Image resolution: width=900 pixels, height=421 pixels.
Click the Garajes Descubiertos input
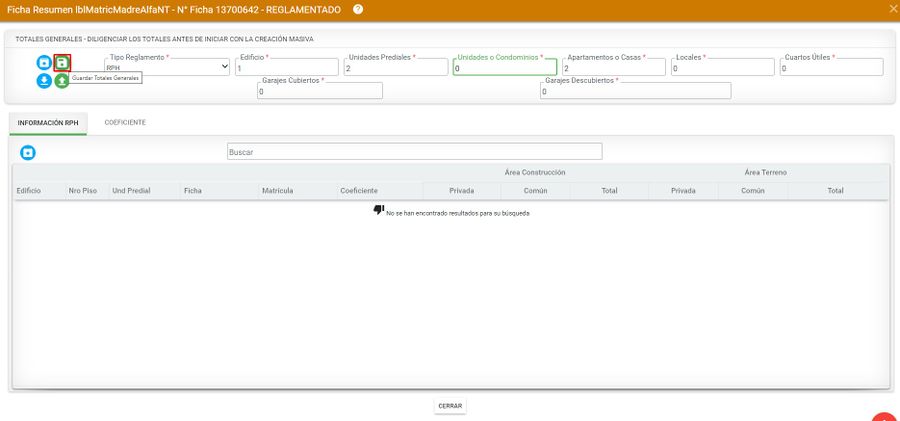(x=634, y=92)
